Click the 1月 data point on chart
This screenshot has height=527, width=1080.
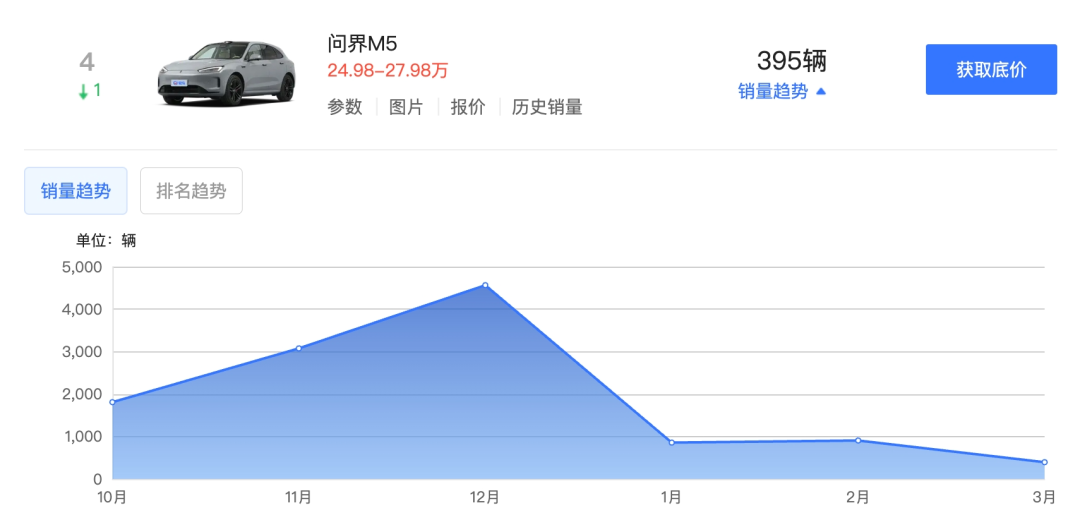[672, 442]
